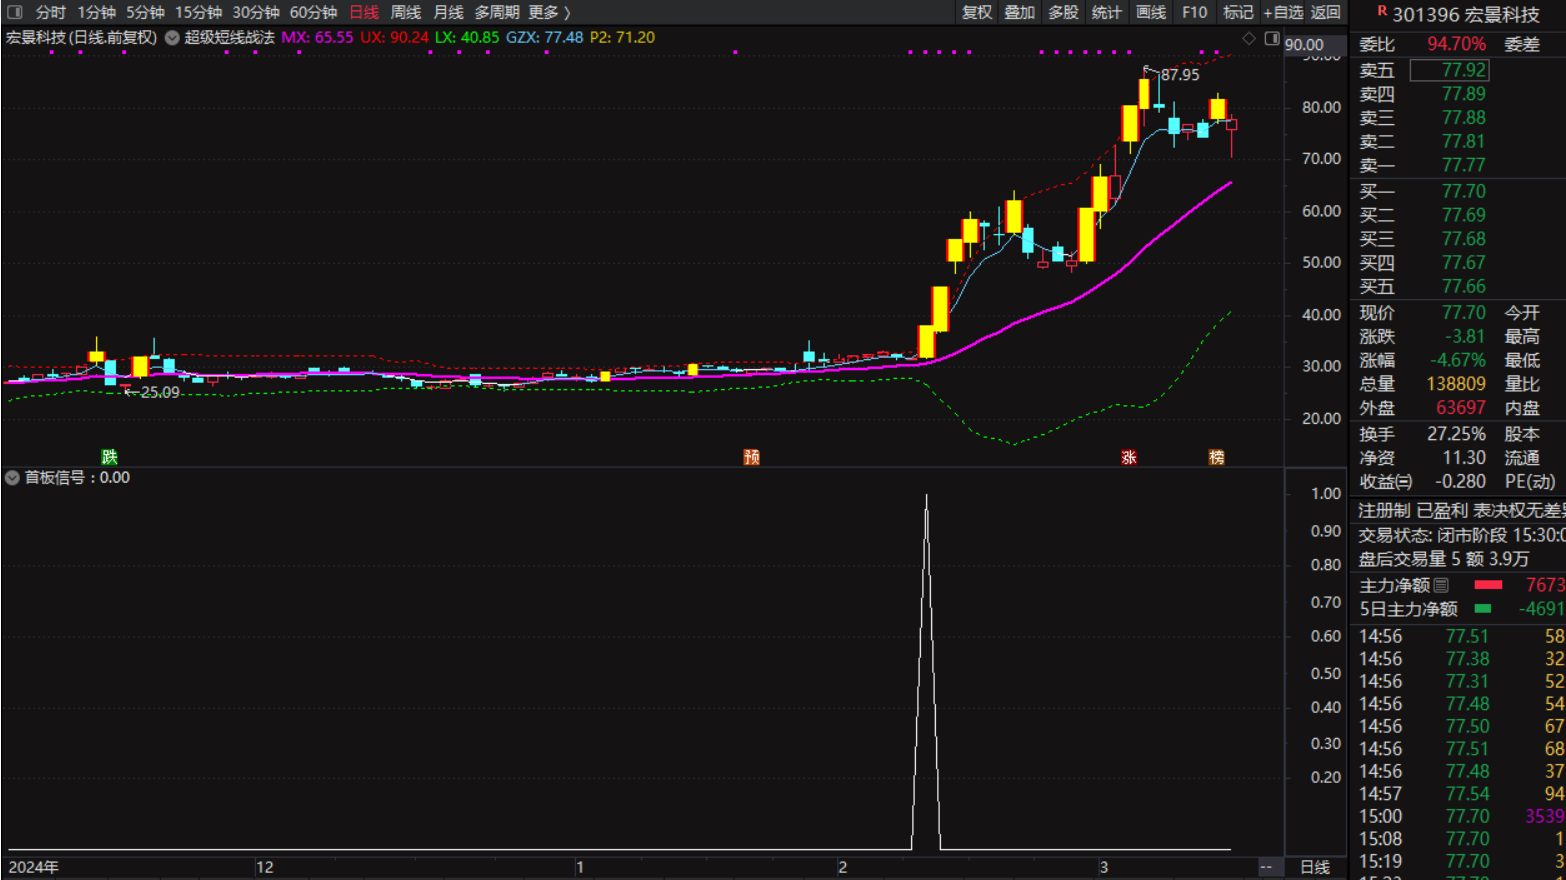This screenshot has height=880, width=1566.
Task: Click the red R badge beside 301396
Action: [x=1381, y=12]
